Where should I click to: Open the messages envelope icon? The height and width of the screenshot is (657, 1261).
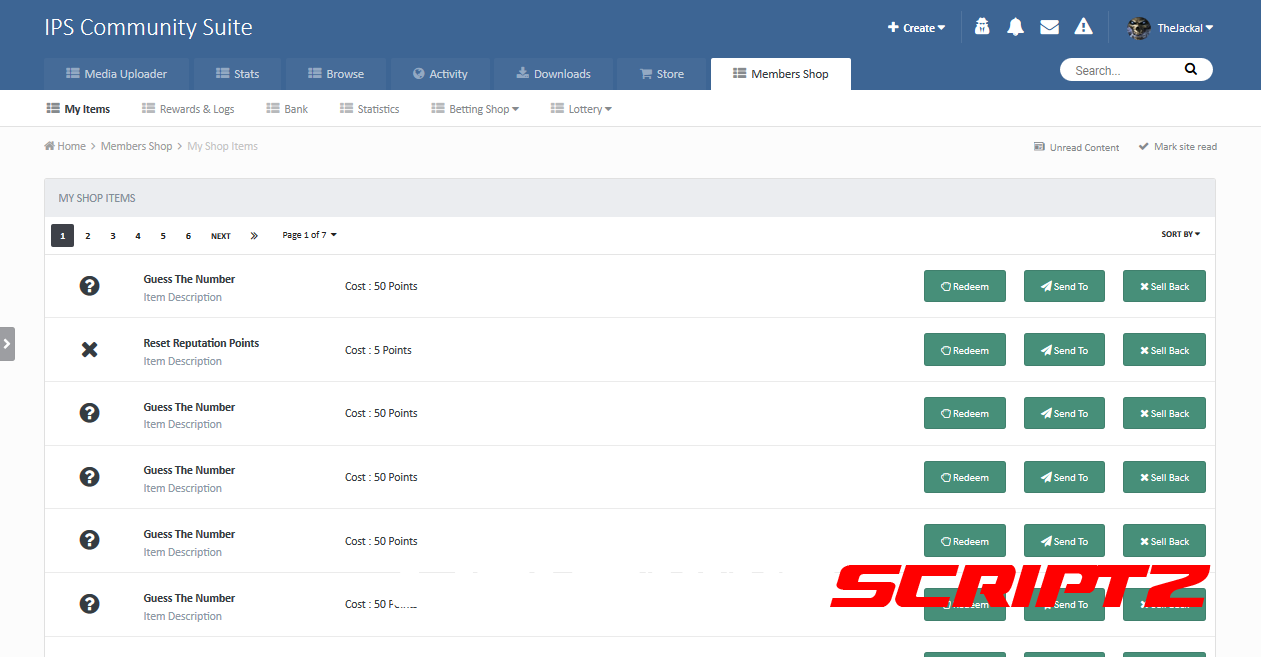tap(1049, 28)
